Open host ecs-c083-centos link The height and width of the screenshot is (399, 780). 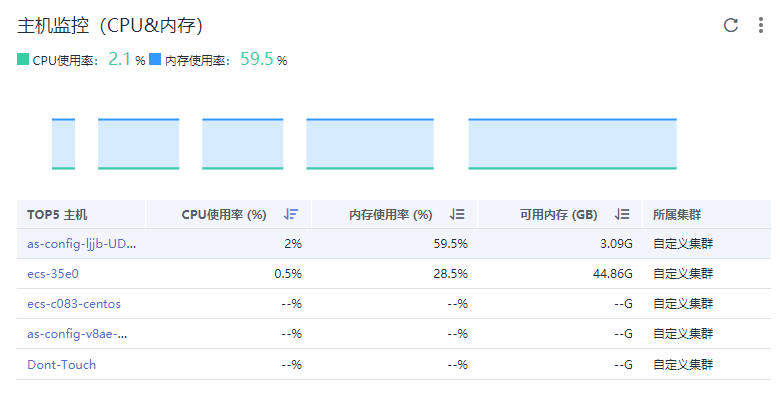[x=74, y=304]
